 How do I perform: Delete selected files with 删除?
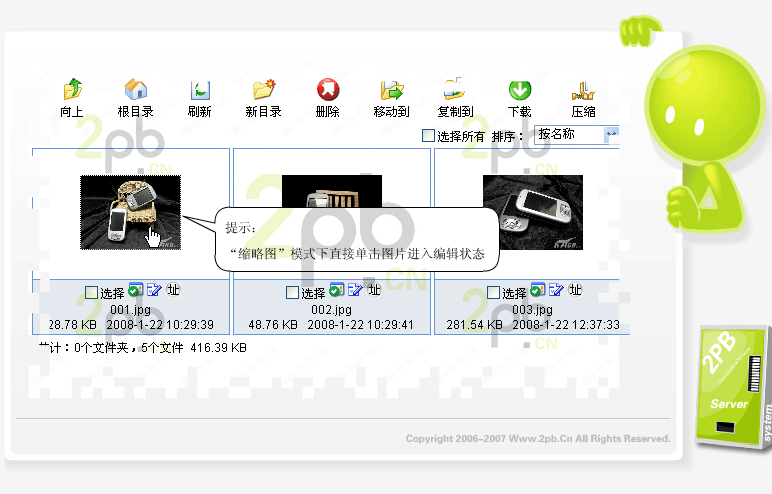tap(327, 98)
